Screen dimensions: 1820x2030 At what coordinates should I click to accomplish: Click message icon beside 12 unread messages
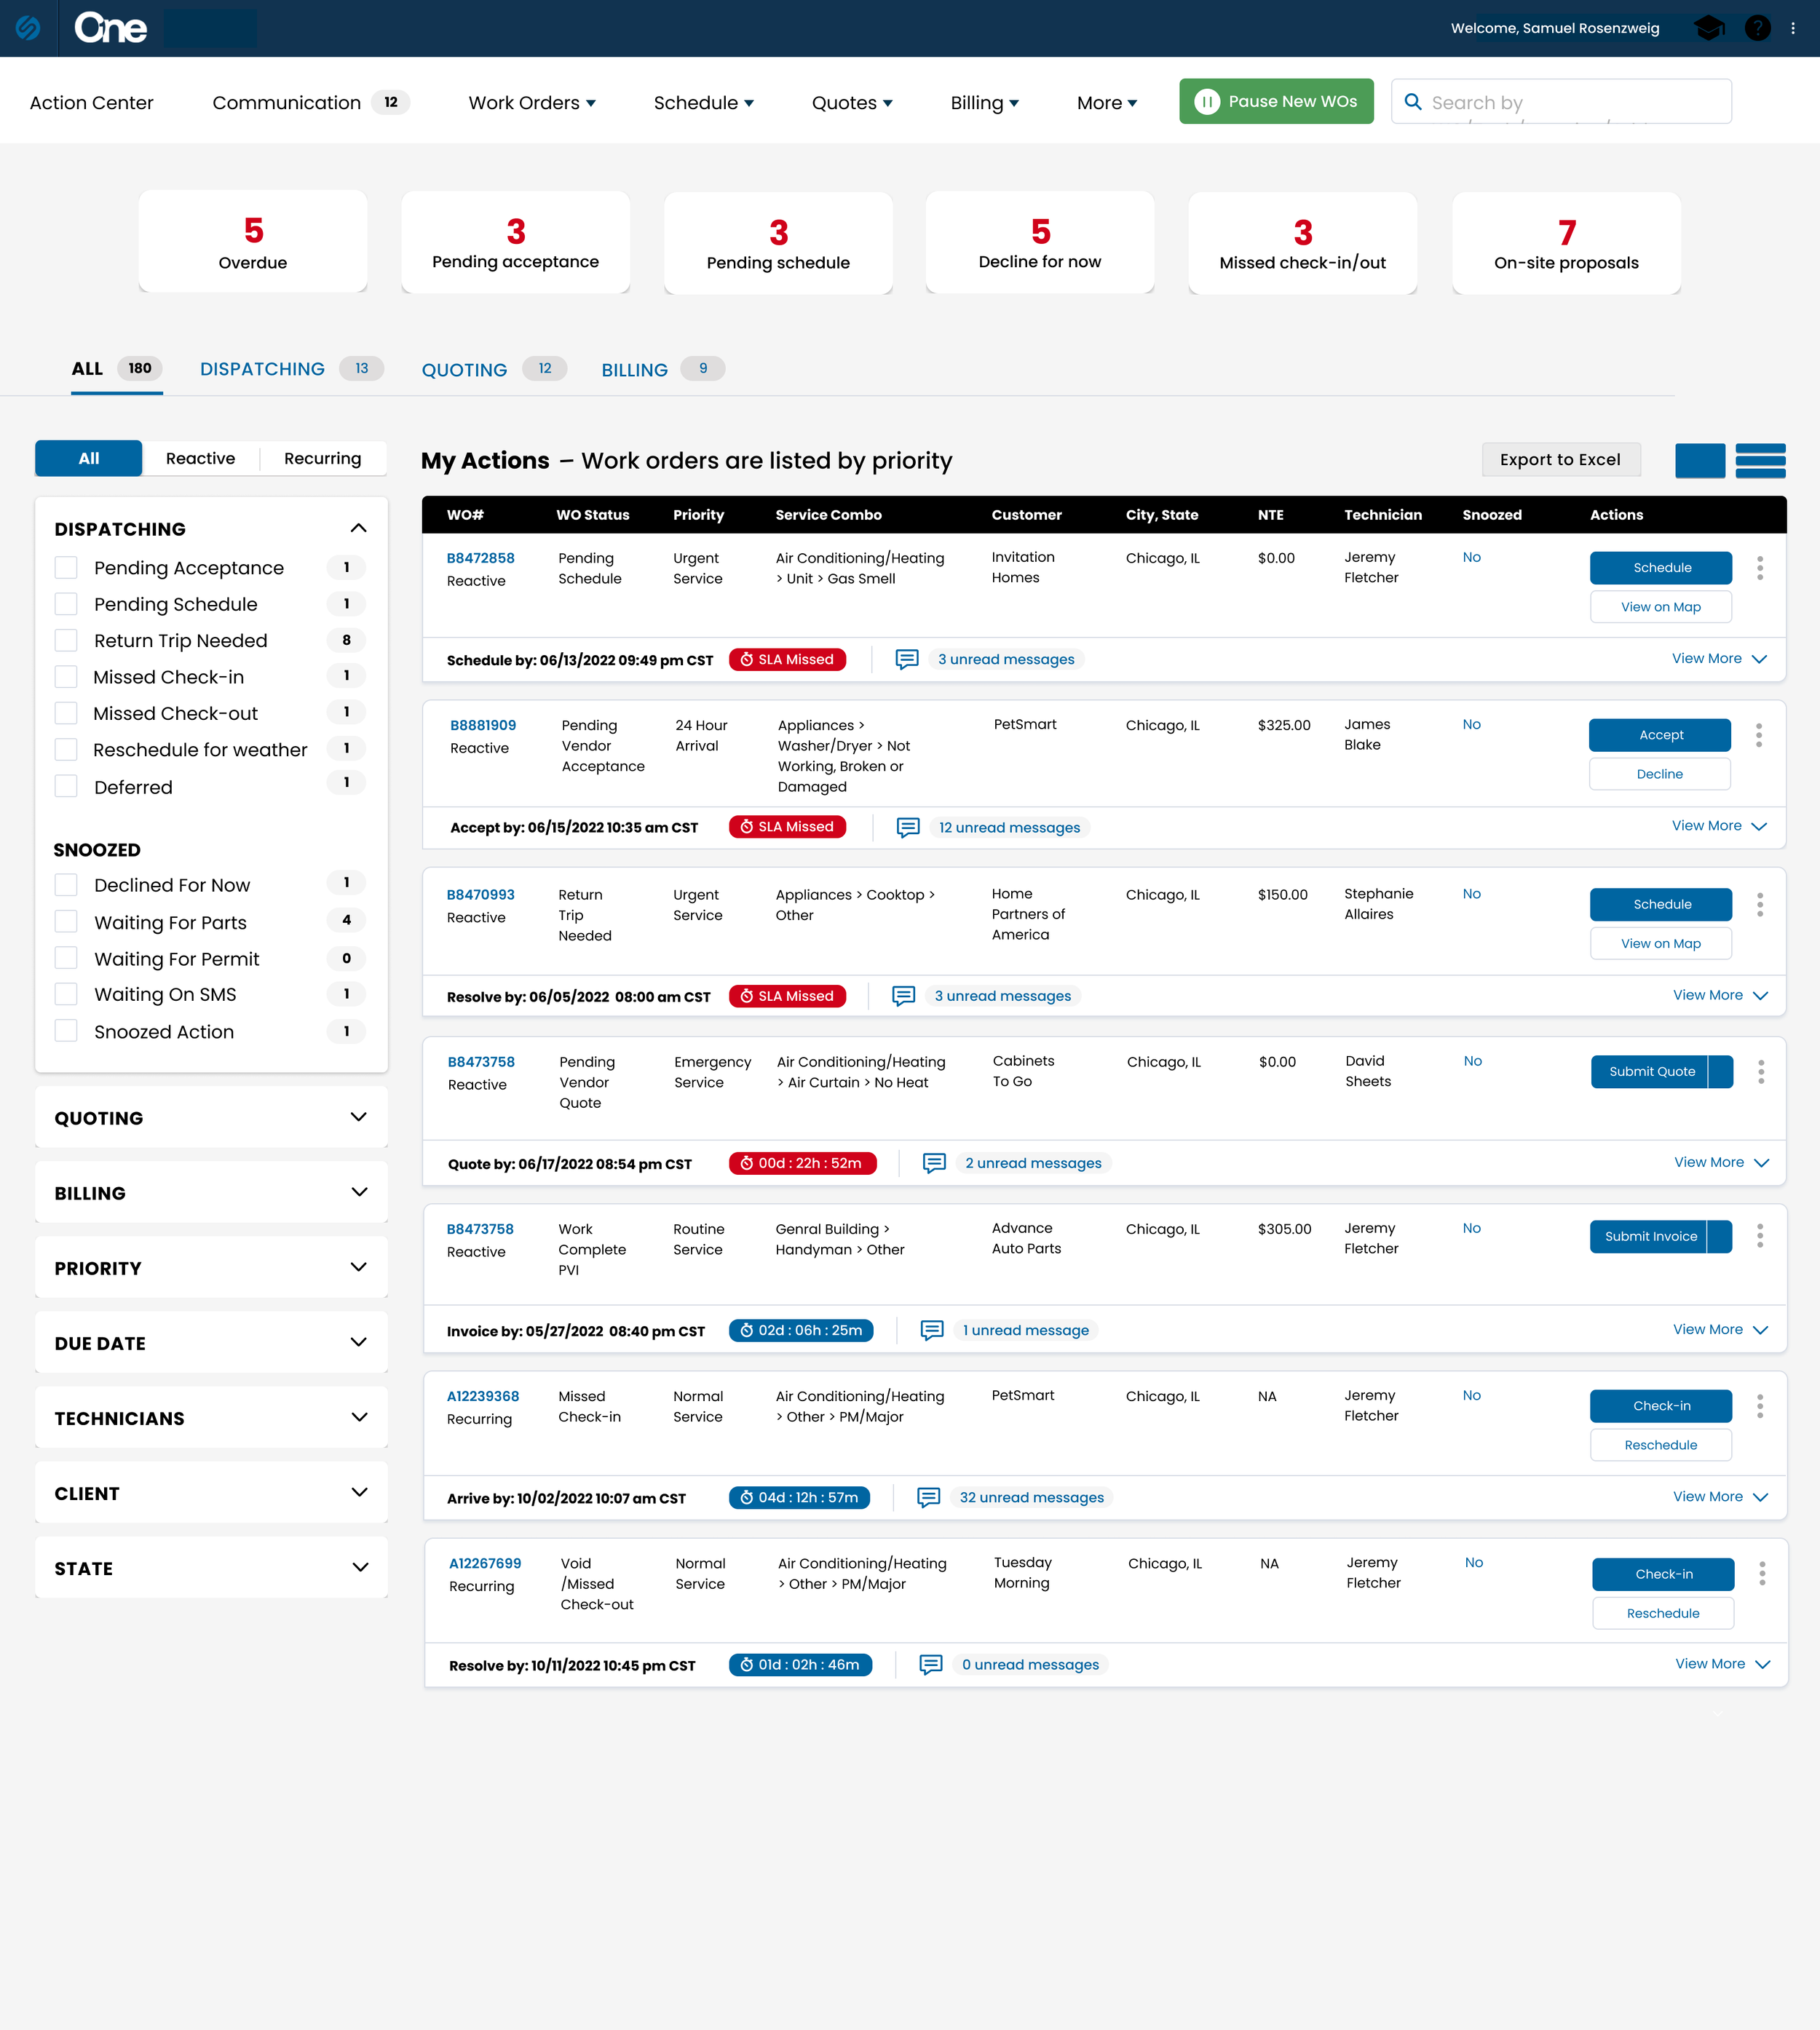pyautogui.click(x=908, y=827)
